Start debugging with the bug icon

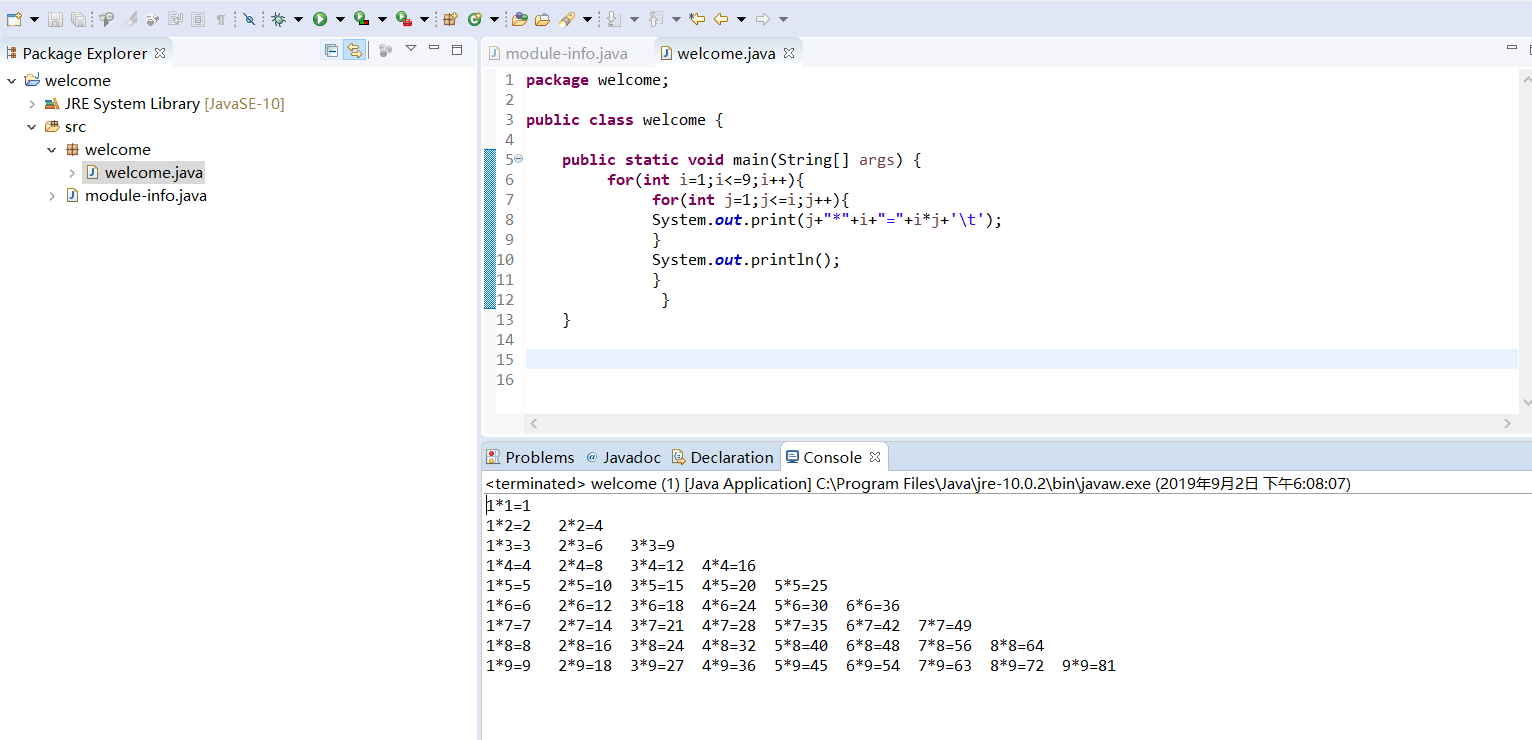click(x=278, y=19)
